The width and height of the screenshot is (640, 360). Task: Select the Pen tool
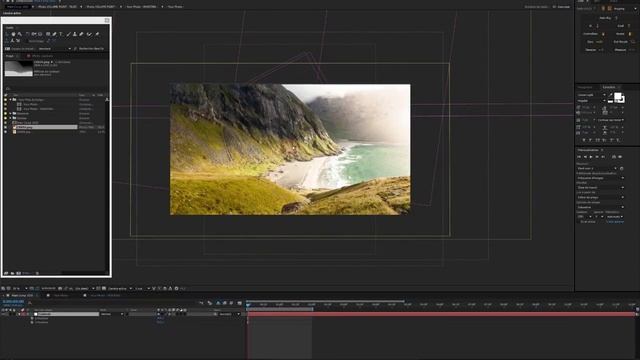[54, 34]
